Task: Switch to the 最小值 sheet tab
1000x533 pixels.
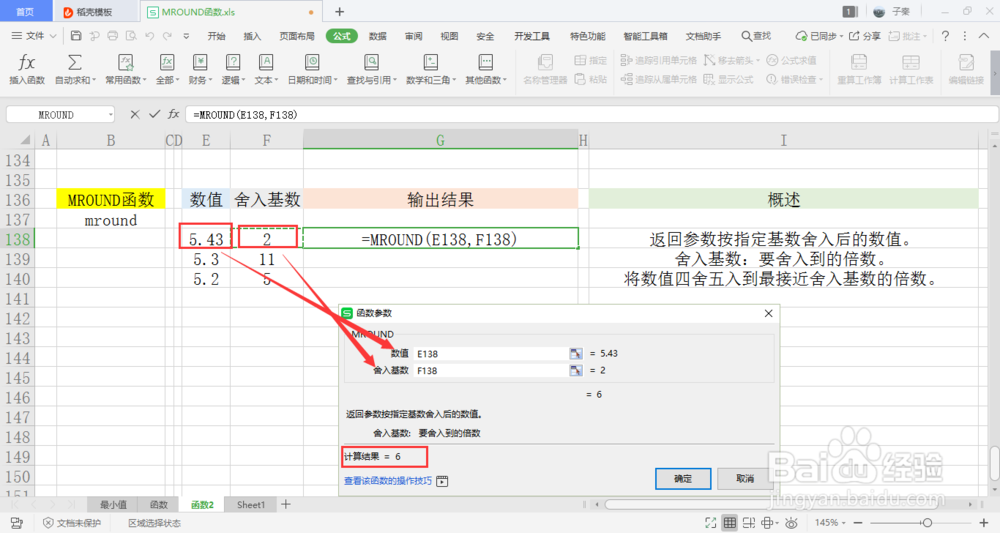Action: [x=114, y=504]
